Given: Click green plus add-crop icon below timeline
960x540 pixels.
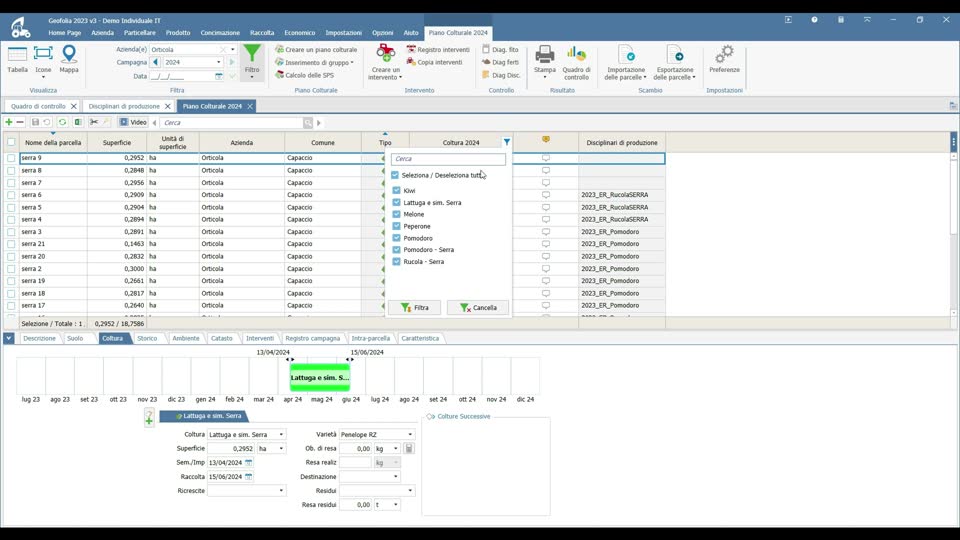Looking at the screenshot, I should pos(149,418).
